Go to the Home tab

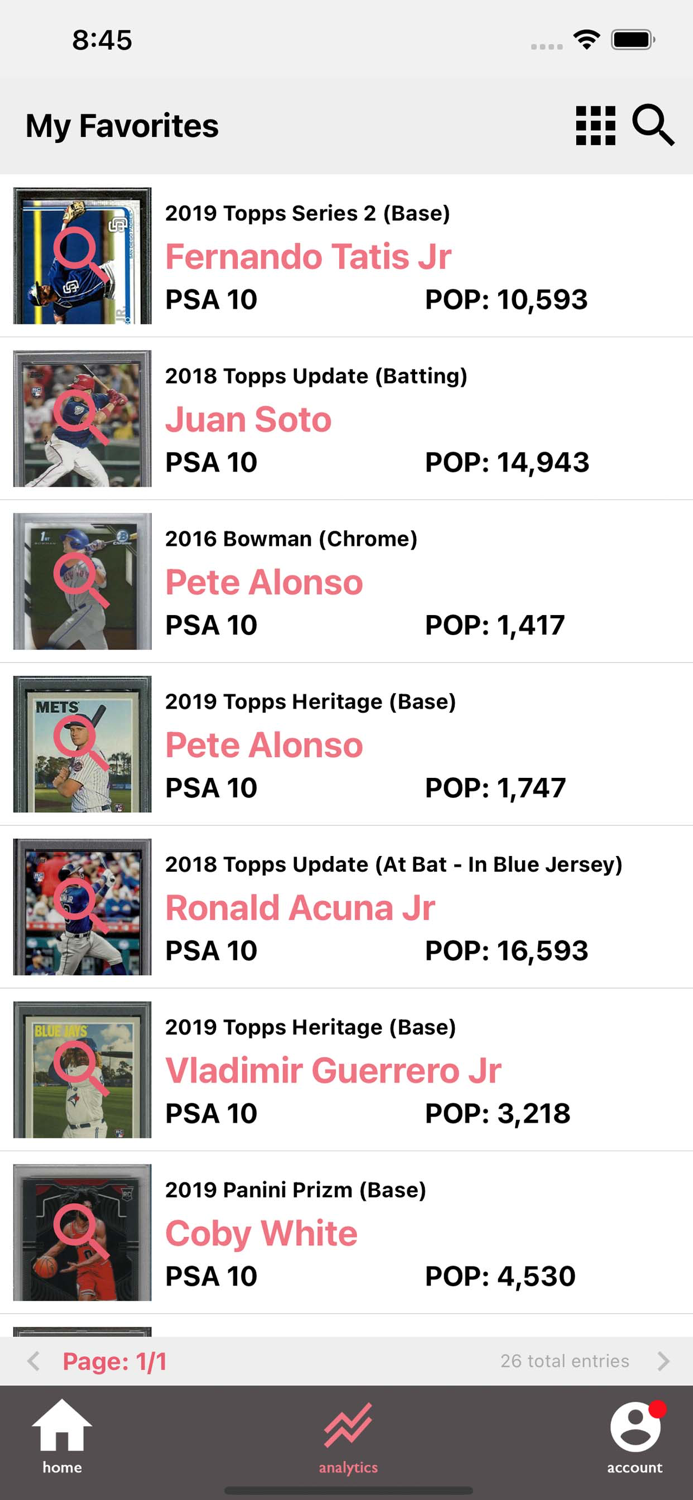tap(62, 1437)
